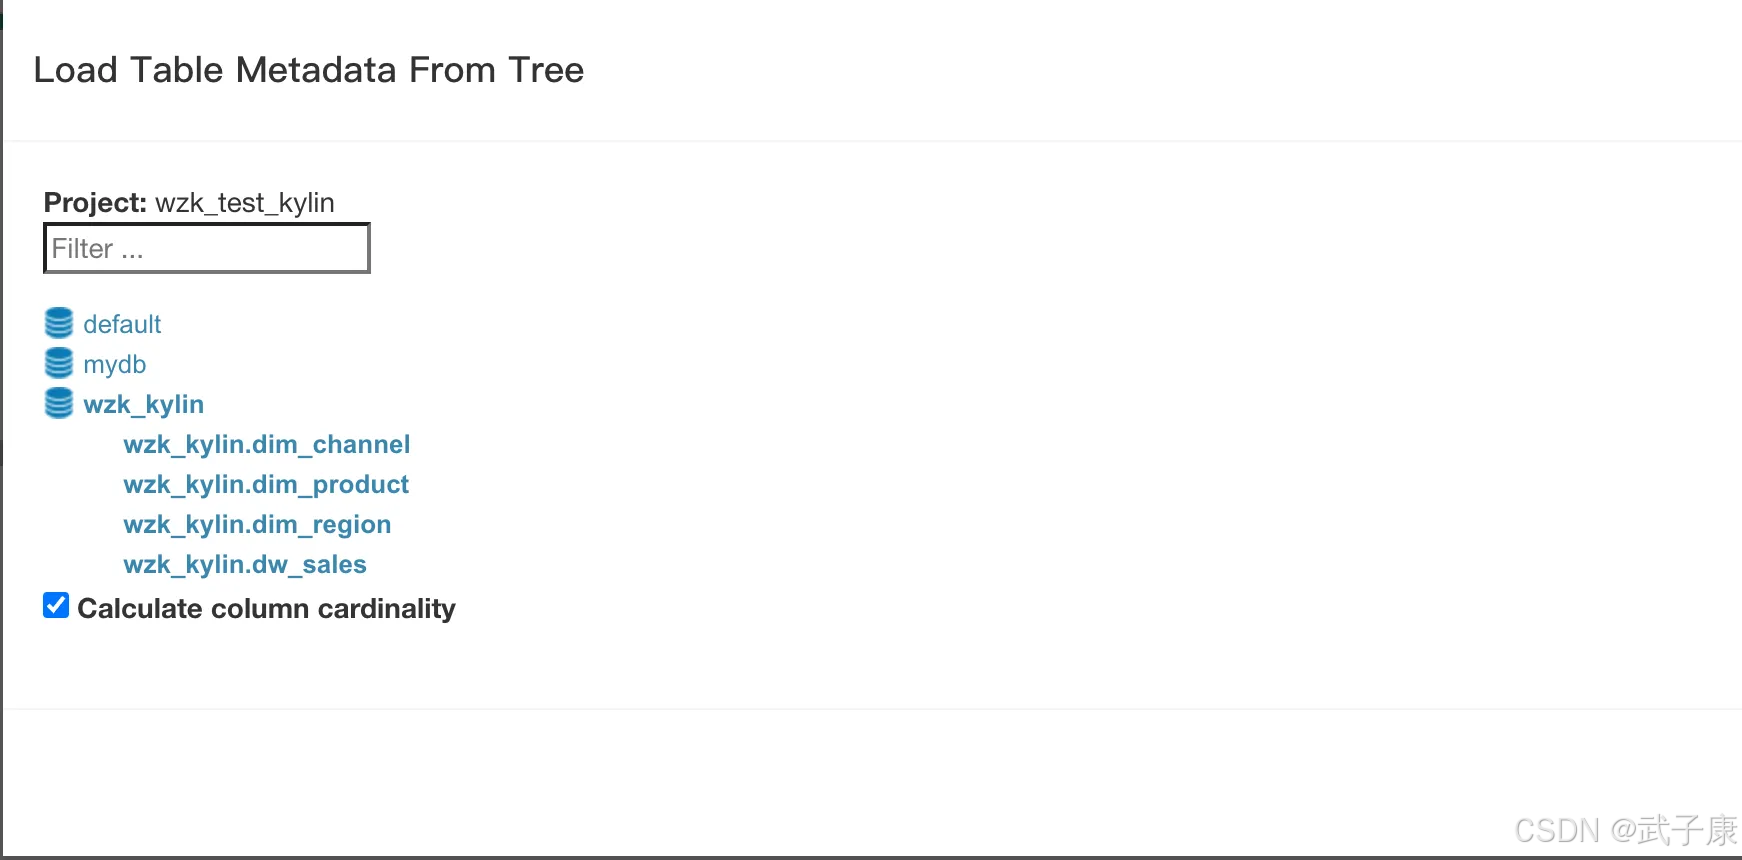The width and height of the screenshot is (1742, 860).
Task: Click the Project: label
Action: click(96, 202)
